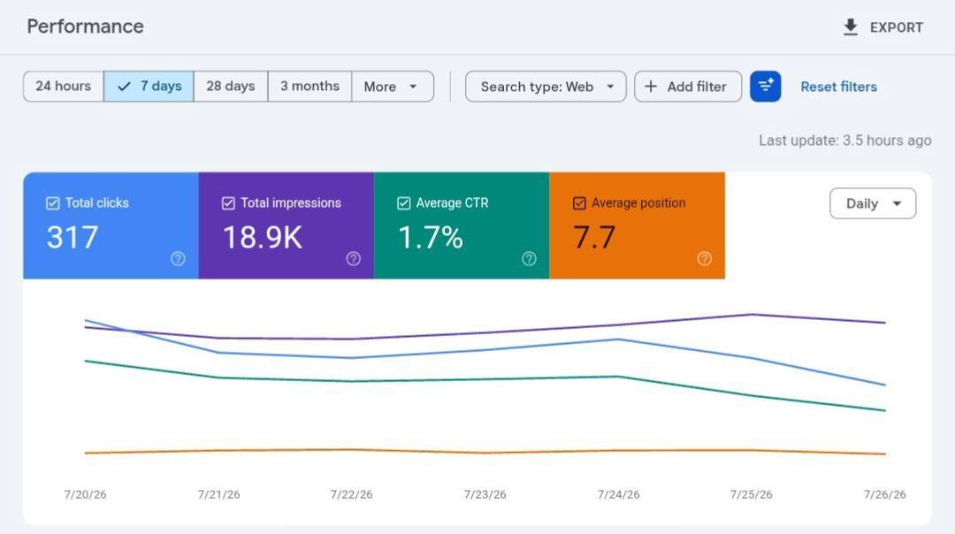Open the Daily granularity dropdown
The width and height of the screenshot is (955, 534).
point(872,203)
